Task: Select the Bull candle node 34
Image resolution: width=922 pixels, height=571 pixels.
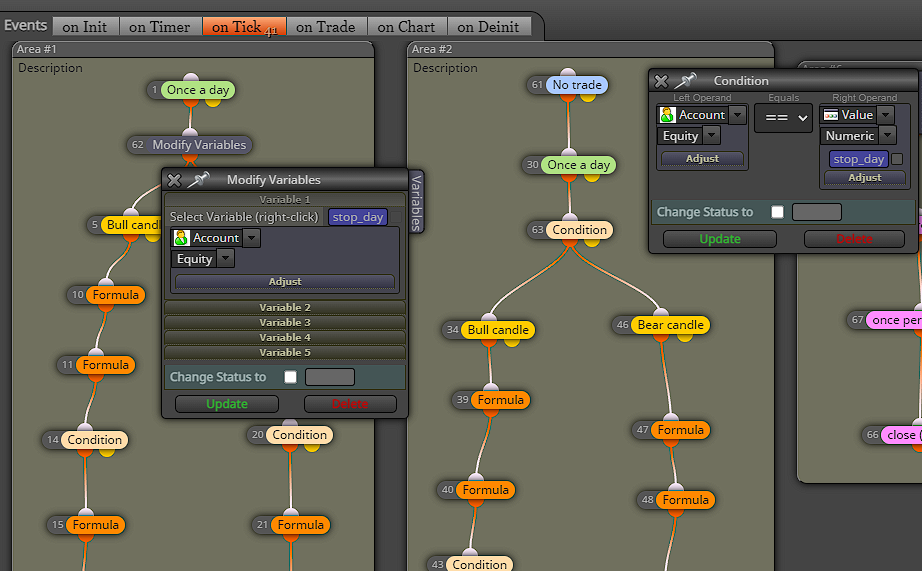Action: click(497, 330)
